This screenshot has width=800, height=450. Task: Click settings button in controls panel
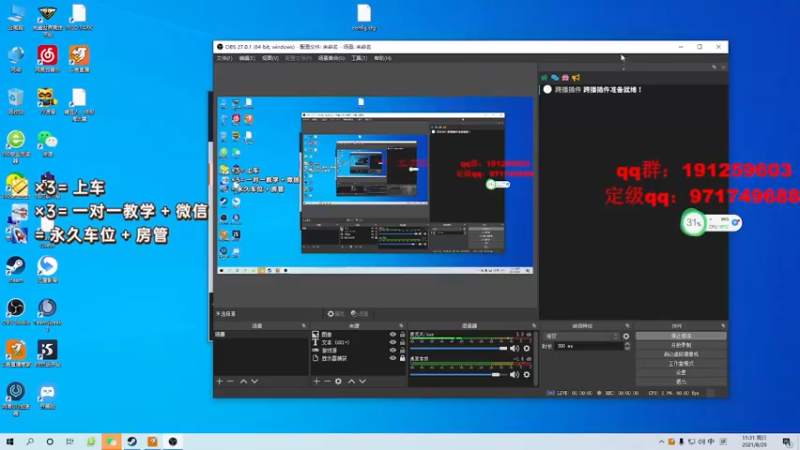click(x=681, y=372)
